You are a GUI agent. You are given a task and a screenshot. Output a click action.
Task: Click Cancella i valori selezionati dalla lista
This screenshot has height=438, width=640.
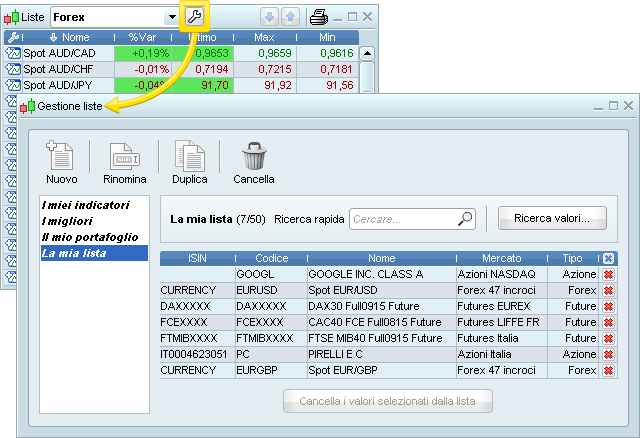(388, 402)
